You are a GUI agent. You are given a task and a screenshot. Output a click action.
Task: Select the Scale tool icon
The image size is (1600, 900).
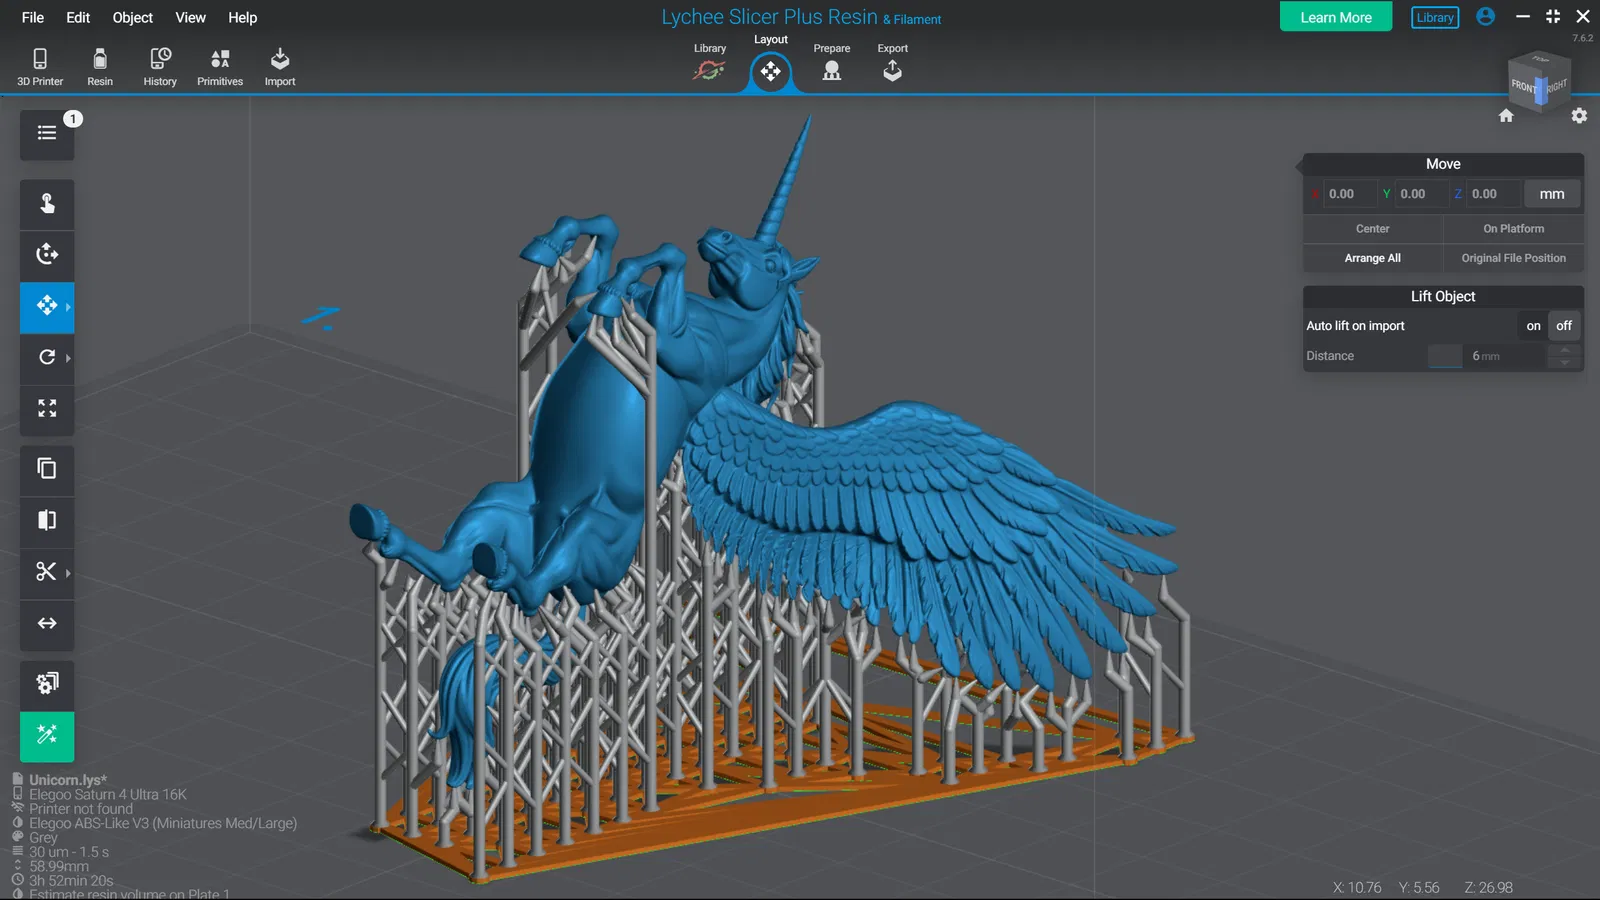tap(47, 409)
